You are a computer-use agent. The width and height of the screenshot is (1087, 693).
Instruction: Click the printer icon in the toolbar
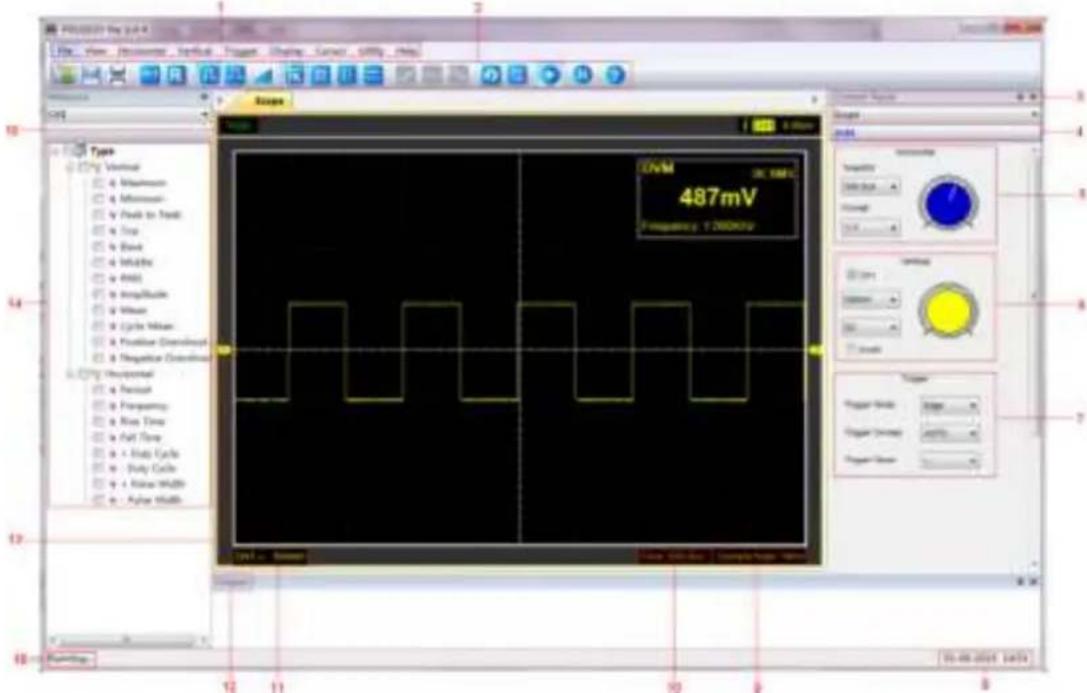click(119, 75)
